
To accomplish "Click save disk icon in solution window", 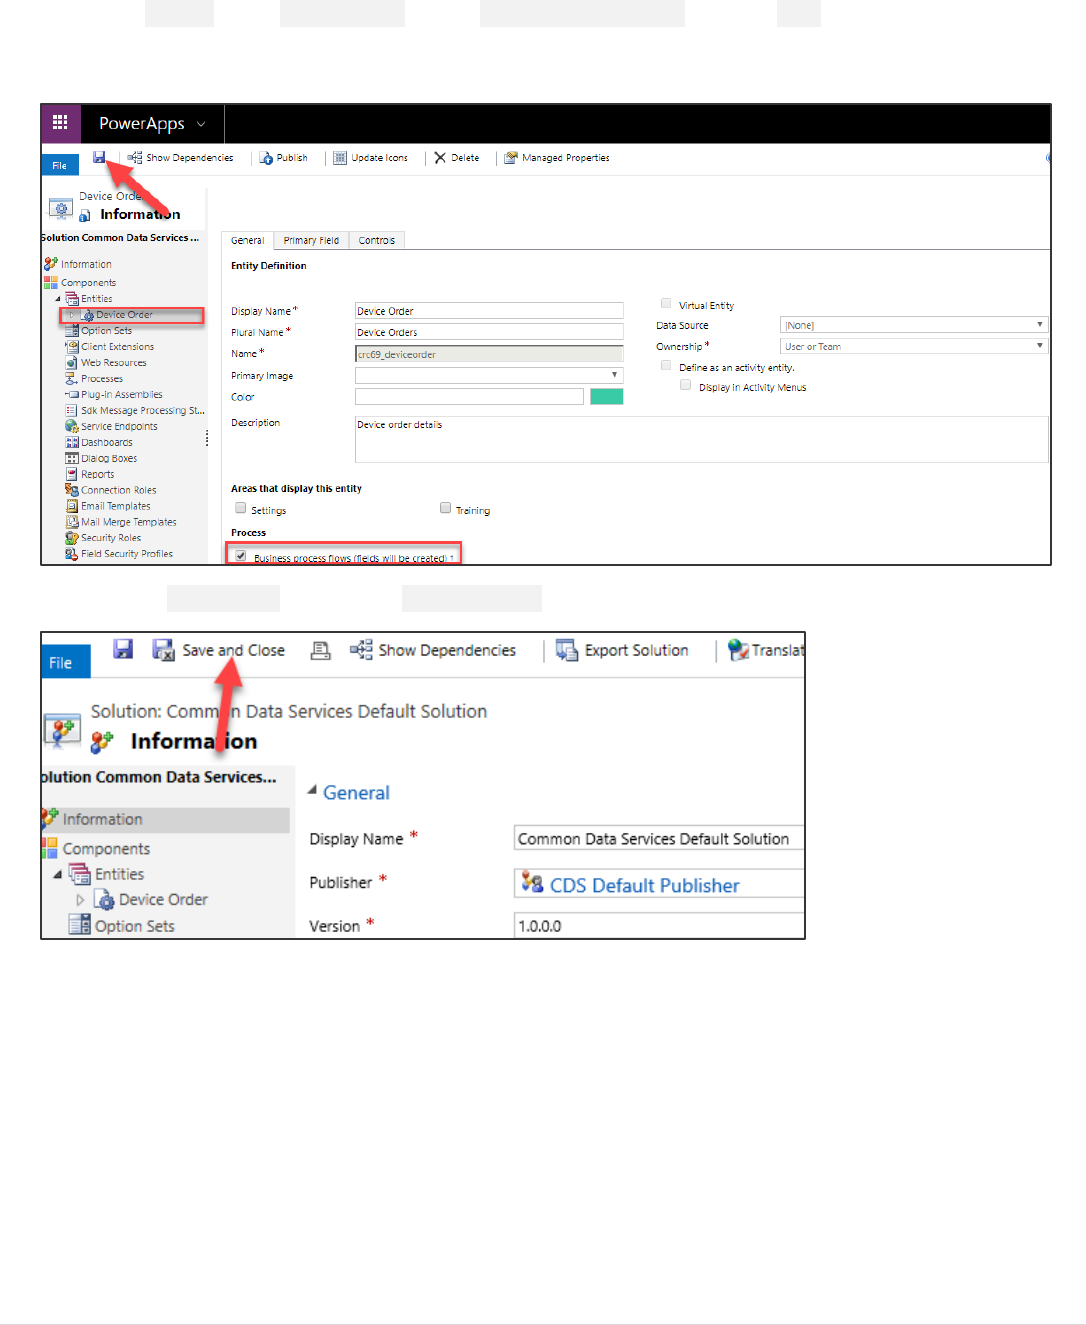I will coord(123,649).
